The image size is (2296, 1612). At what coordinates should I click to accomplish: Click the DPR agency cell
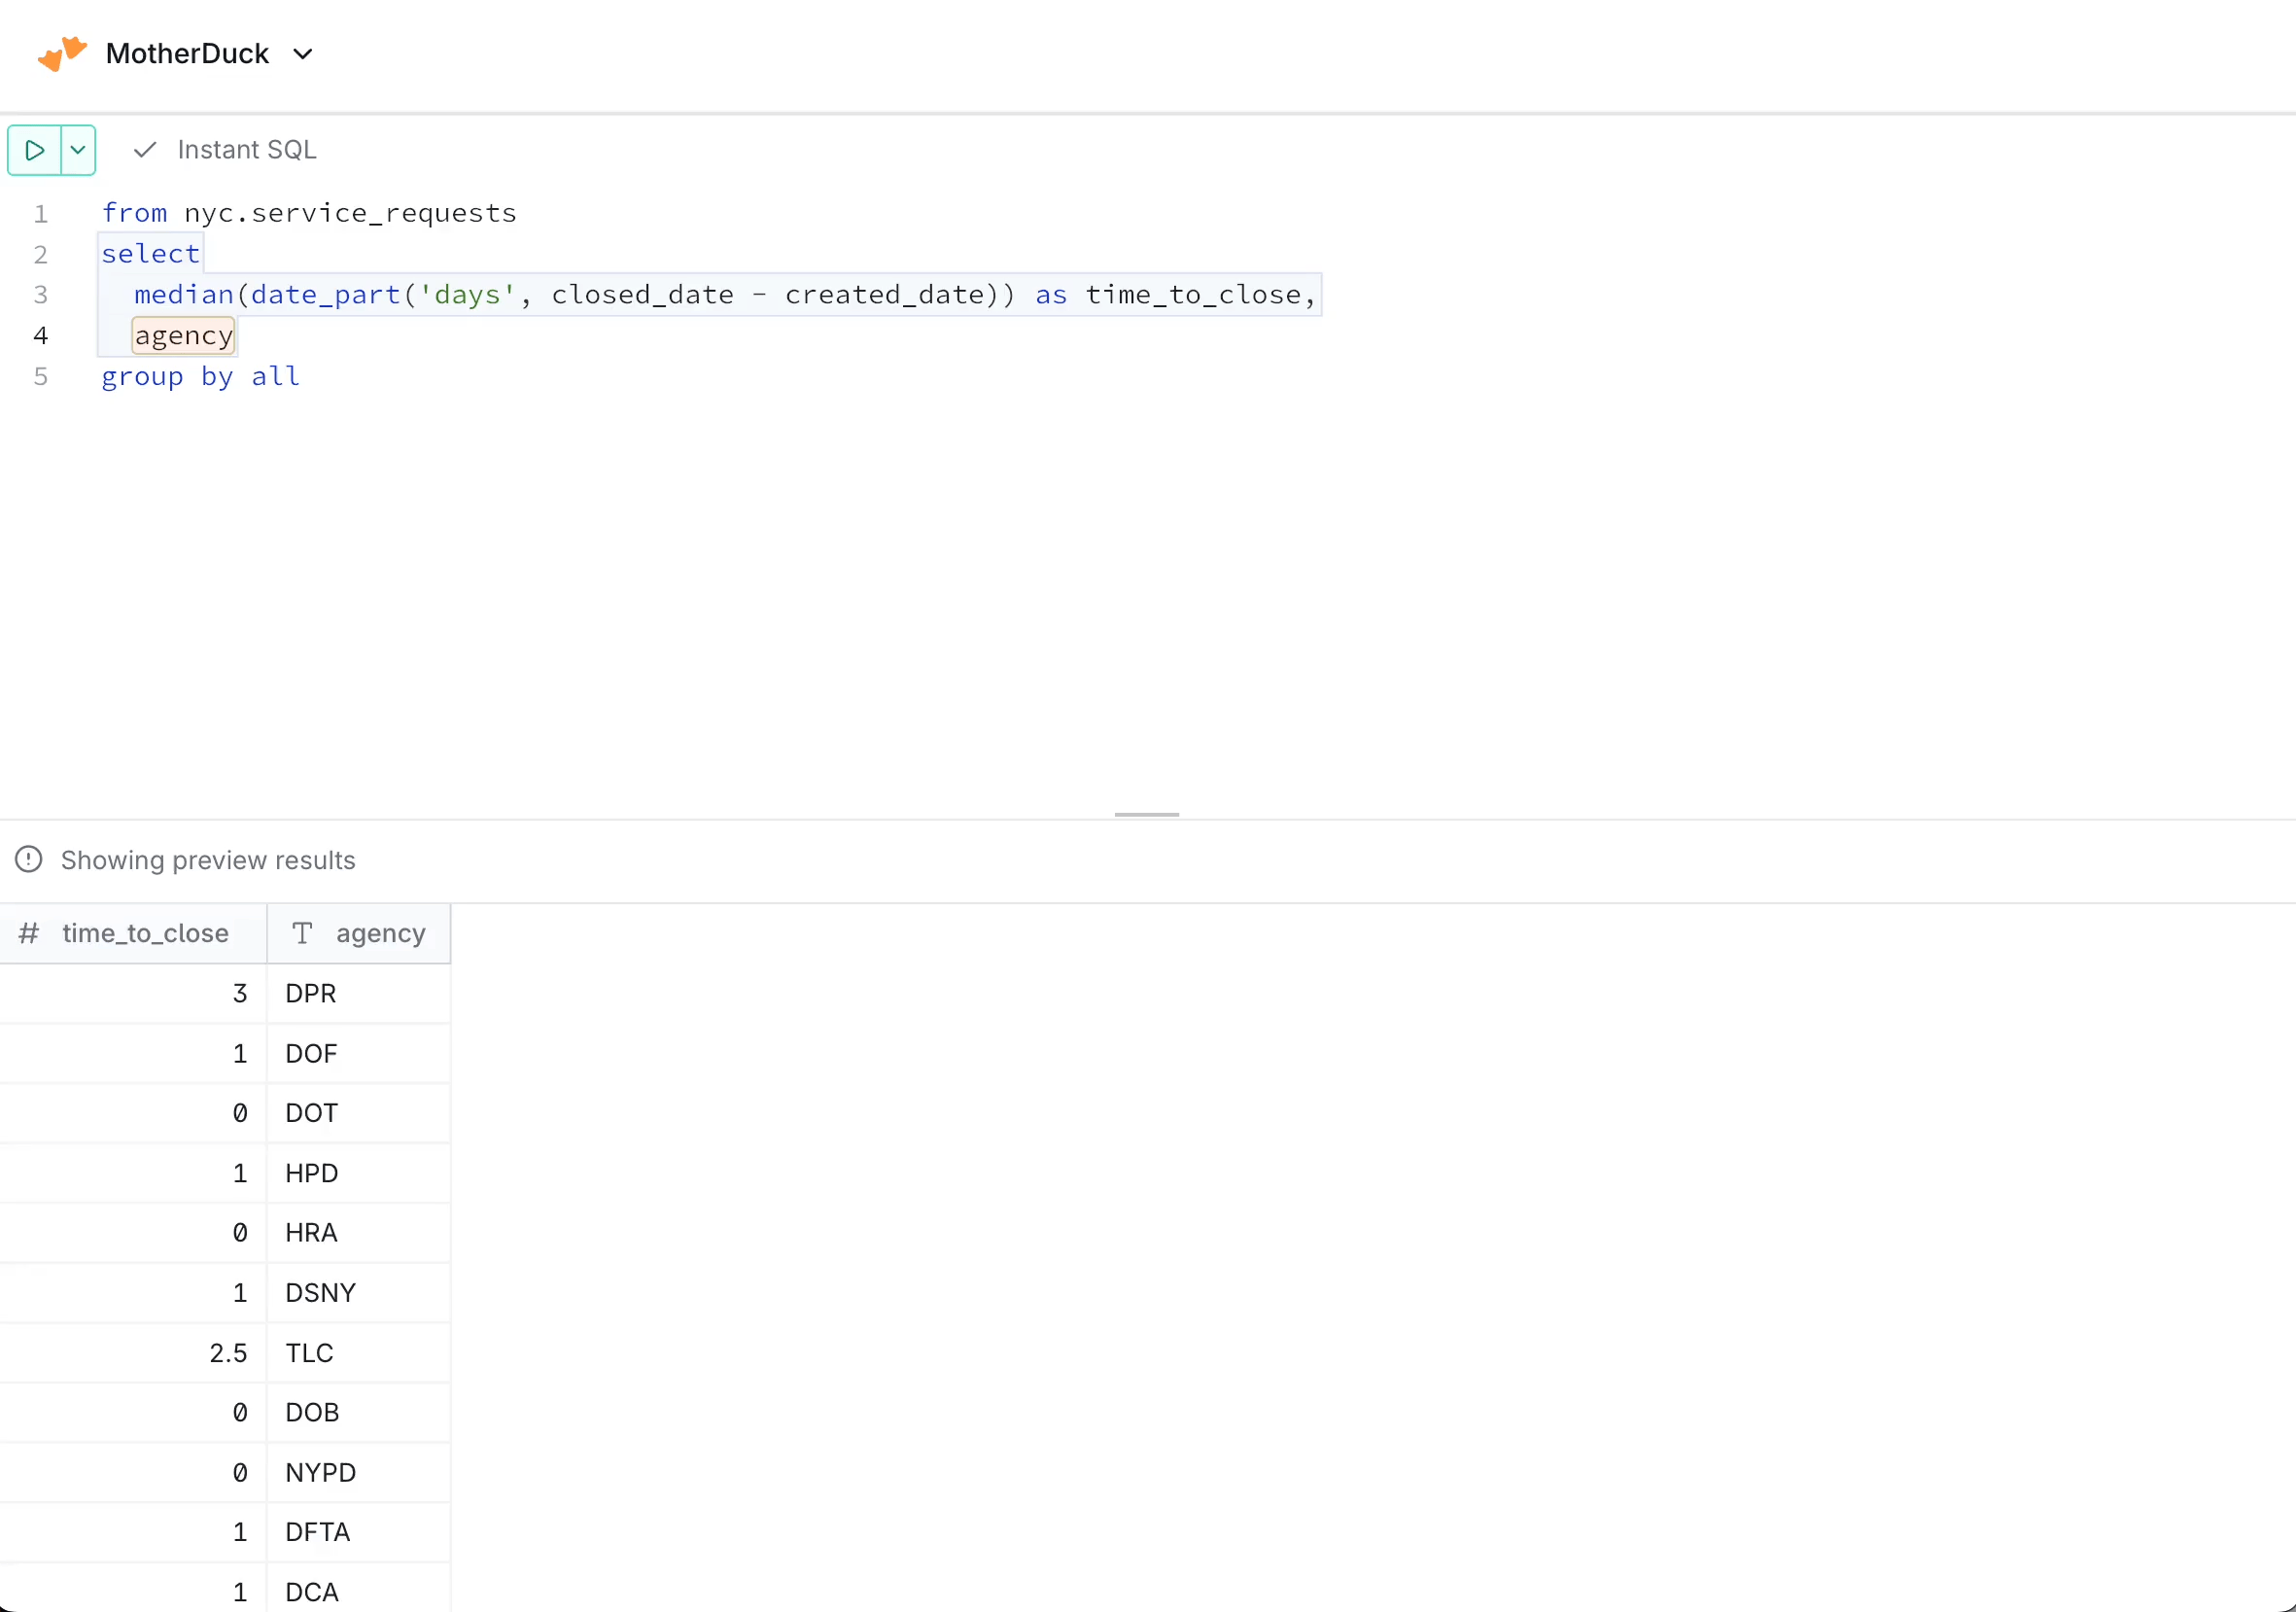[311, 993]
